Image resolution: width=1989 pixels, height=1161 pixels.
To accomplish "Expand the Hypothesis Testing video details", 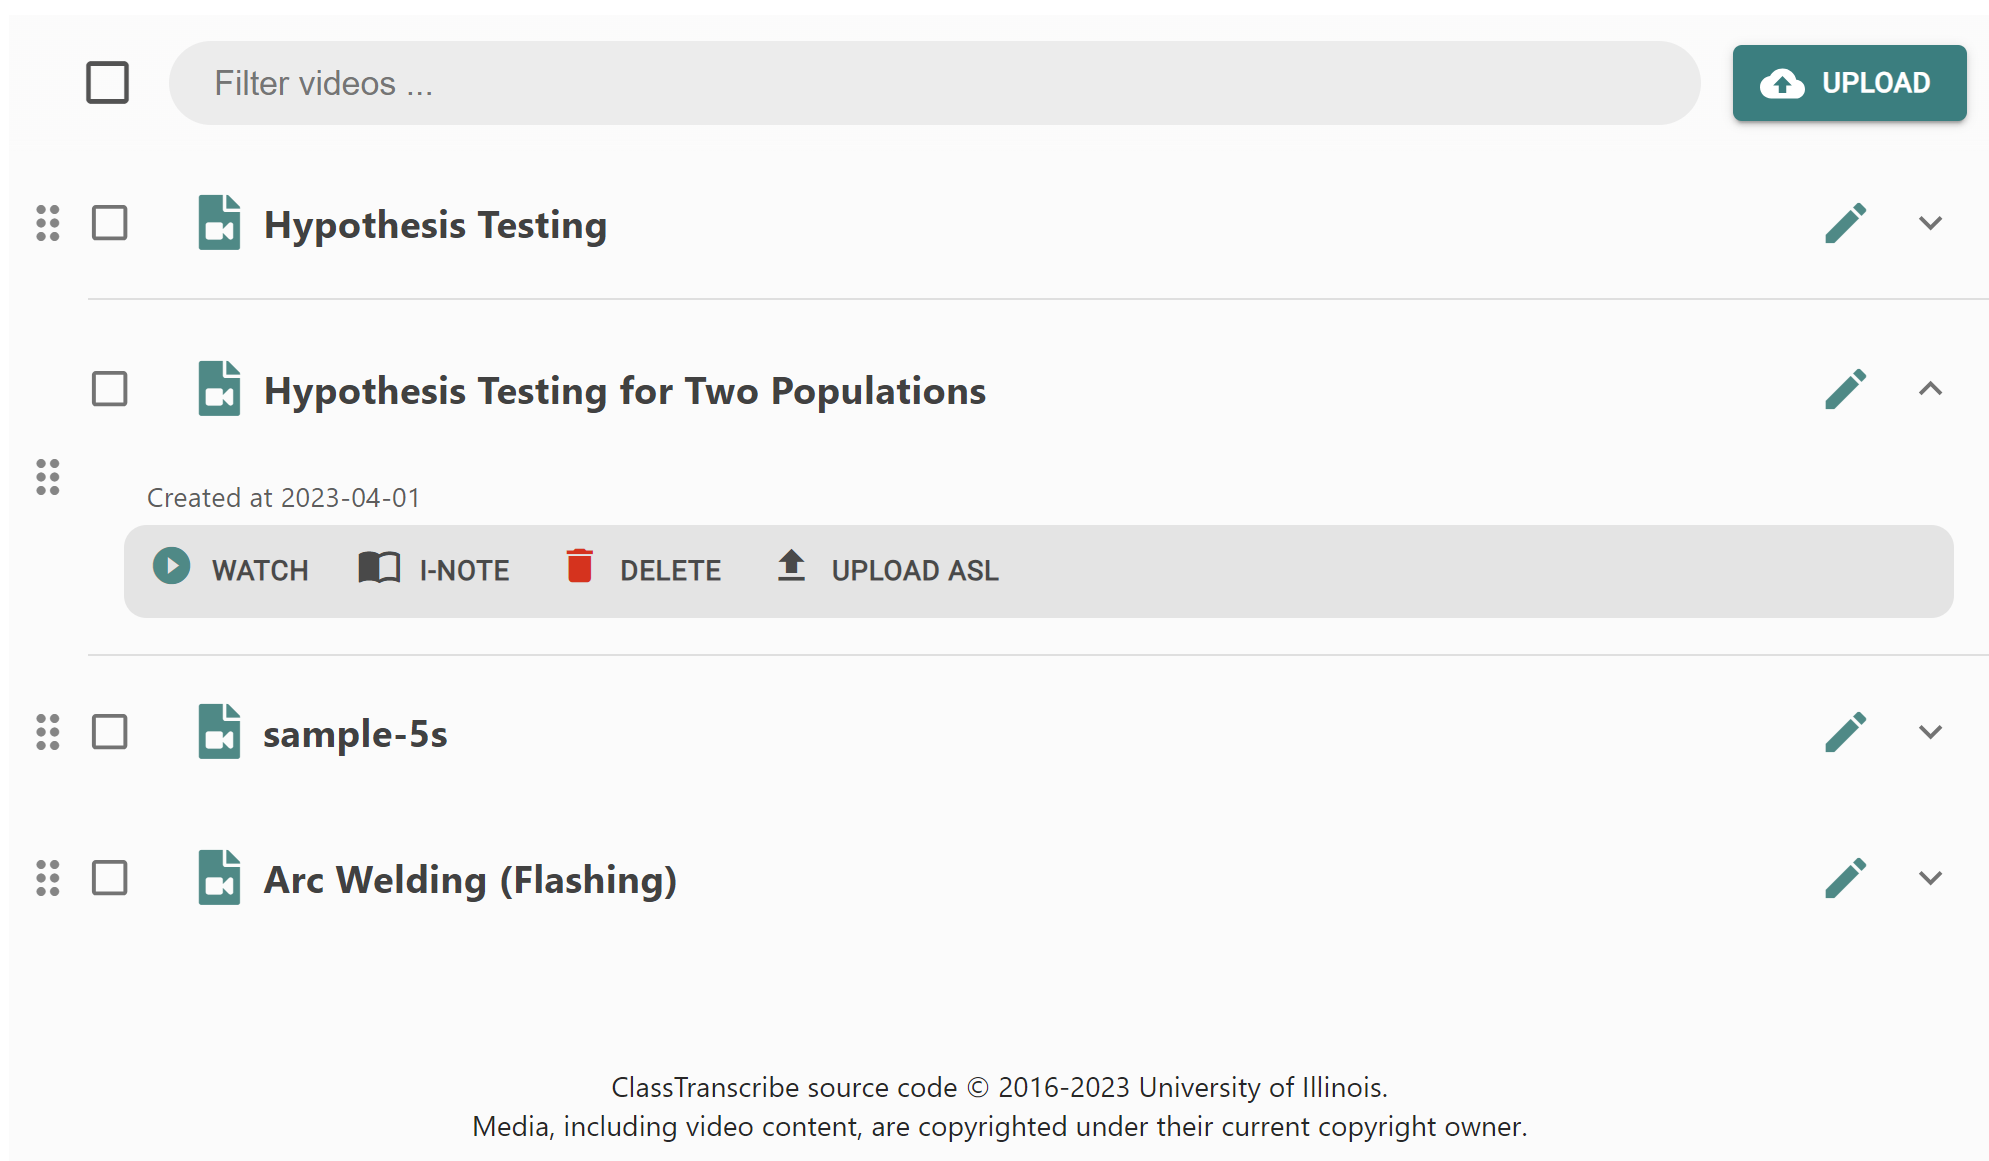I will (x=1930, y=223).
